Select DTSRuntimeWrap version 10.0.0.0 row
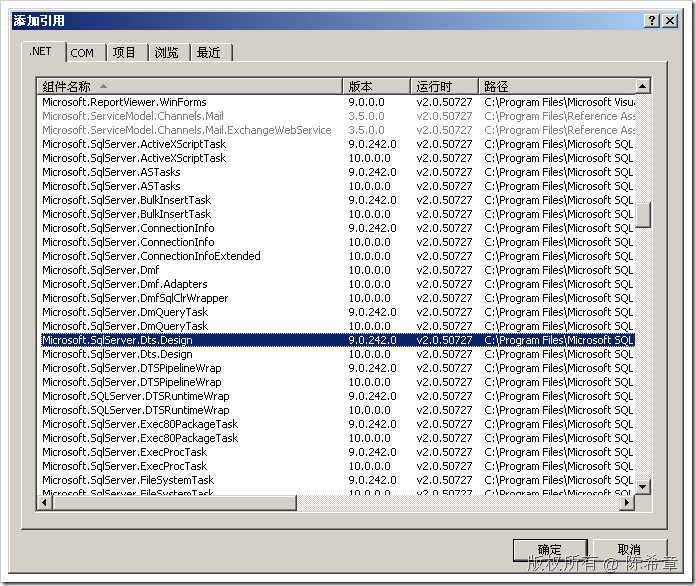Image resolution: width=696 pixels, height=586 pixels. point(337,410)
